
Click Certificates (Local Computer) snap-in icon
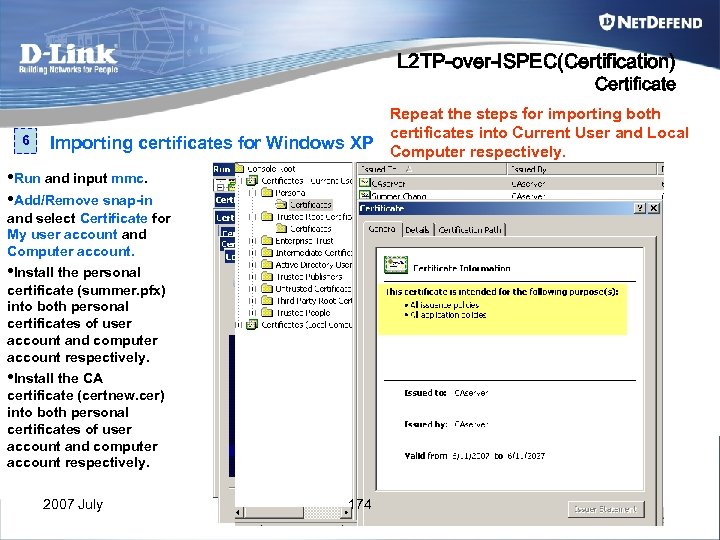pyautogui.click(x=251, y=325)
